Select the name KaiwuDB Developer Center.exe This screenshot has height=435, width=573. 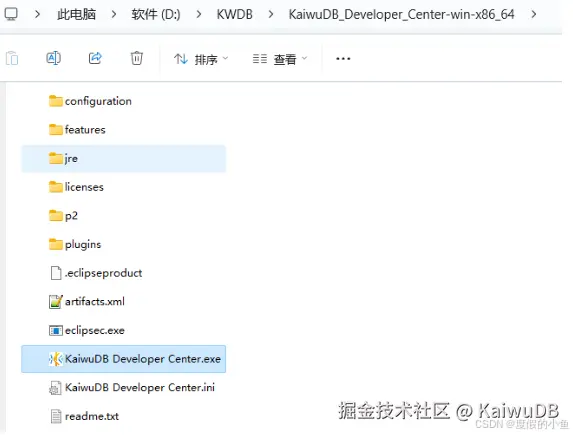tap(143, 359)
